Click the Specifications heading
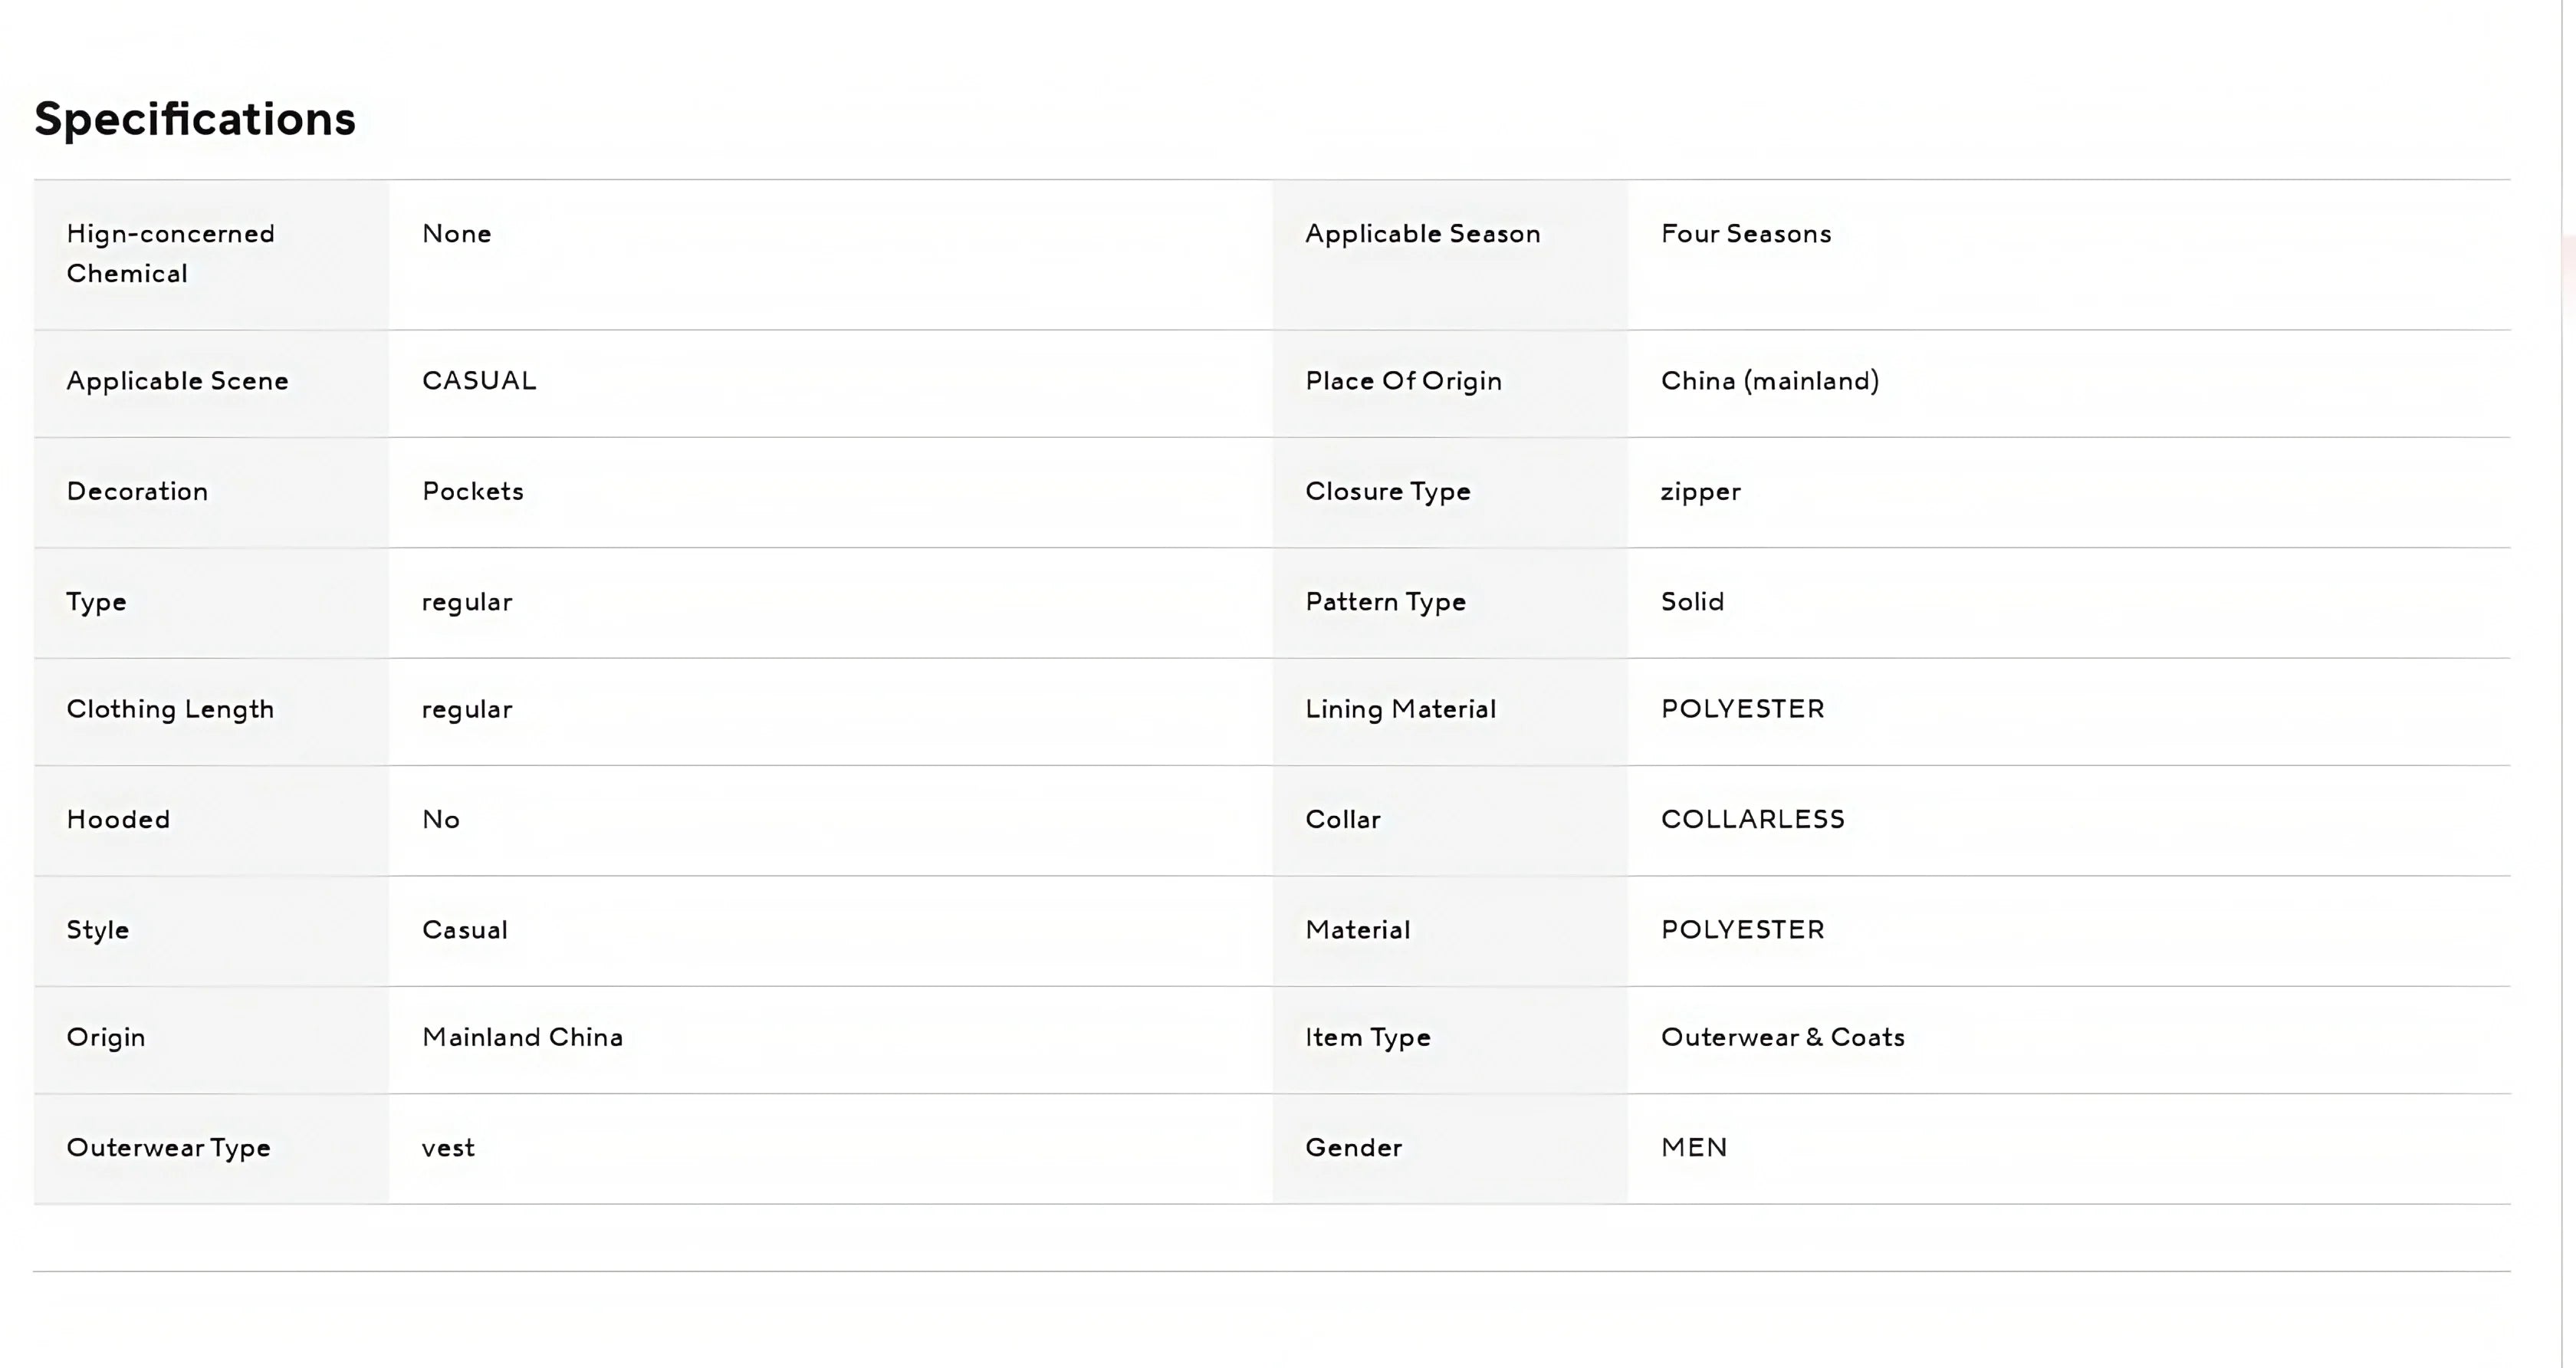 pyautogui.click(x=195, y=119)
